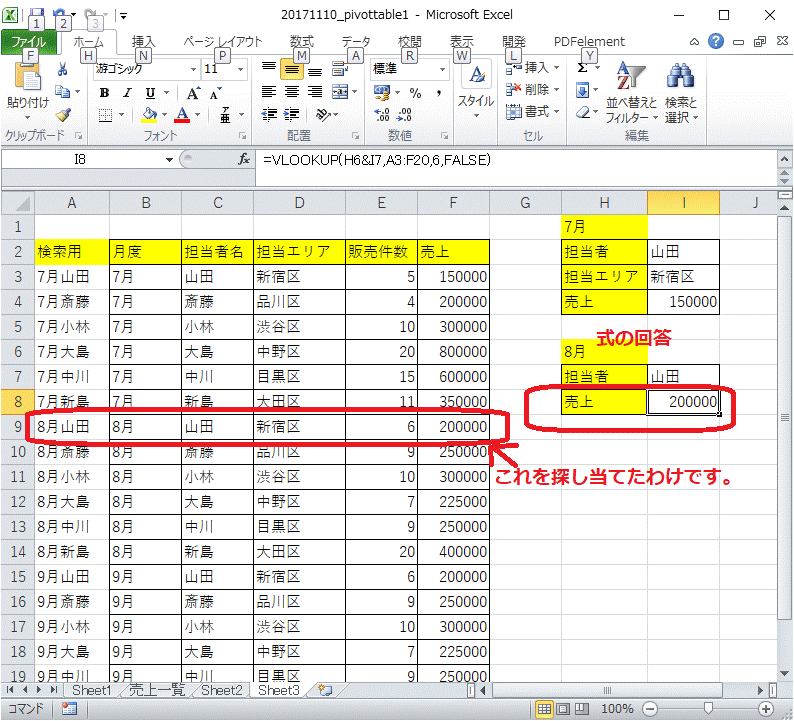This screenshot has height=721, width=794.
Task: Select cell F9 containing 200000
Action: 452,426
